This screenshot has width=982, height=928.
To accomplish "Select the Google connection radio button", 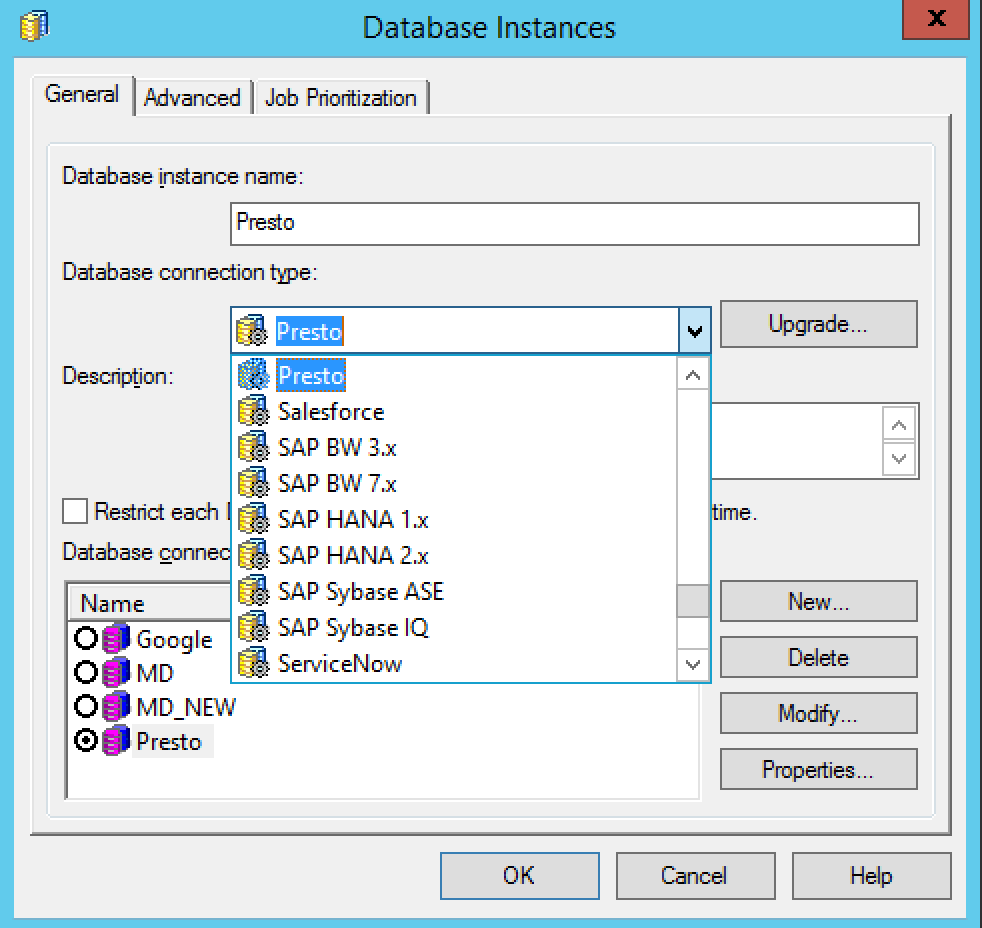I will pos(86,640).
